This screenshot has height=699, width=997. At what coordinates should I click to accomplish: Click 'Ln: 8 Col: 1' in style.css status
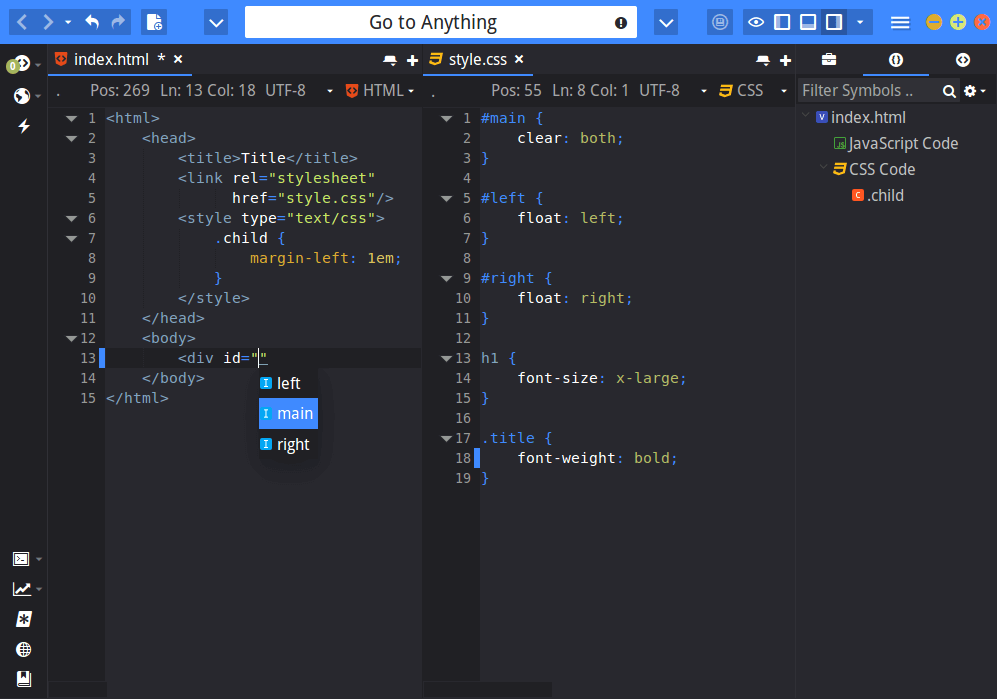[x=590, y=90]
